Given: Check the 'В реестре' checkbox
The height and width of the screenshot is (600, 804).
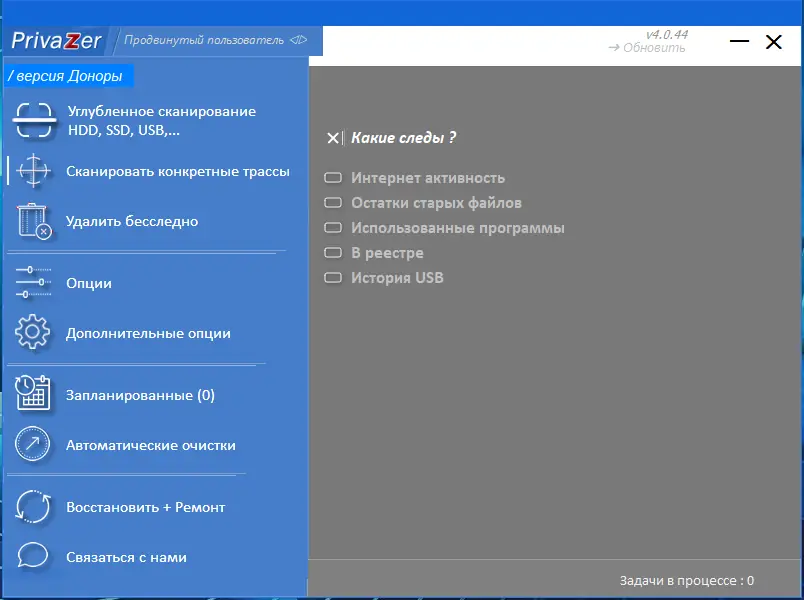Looking at the screenshot, I should coord(333,252).
